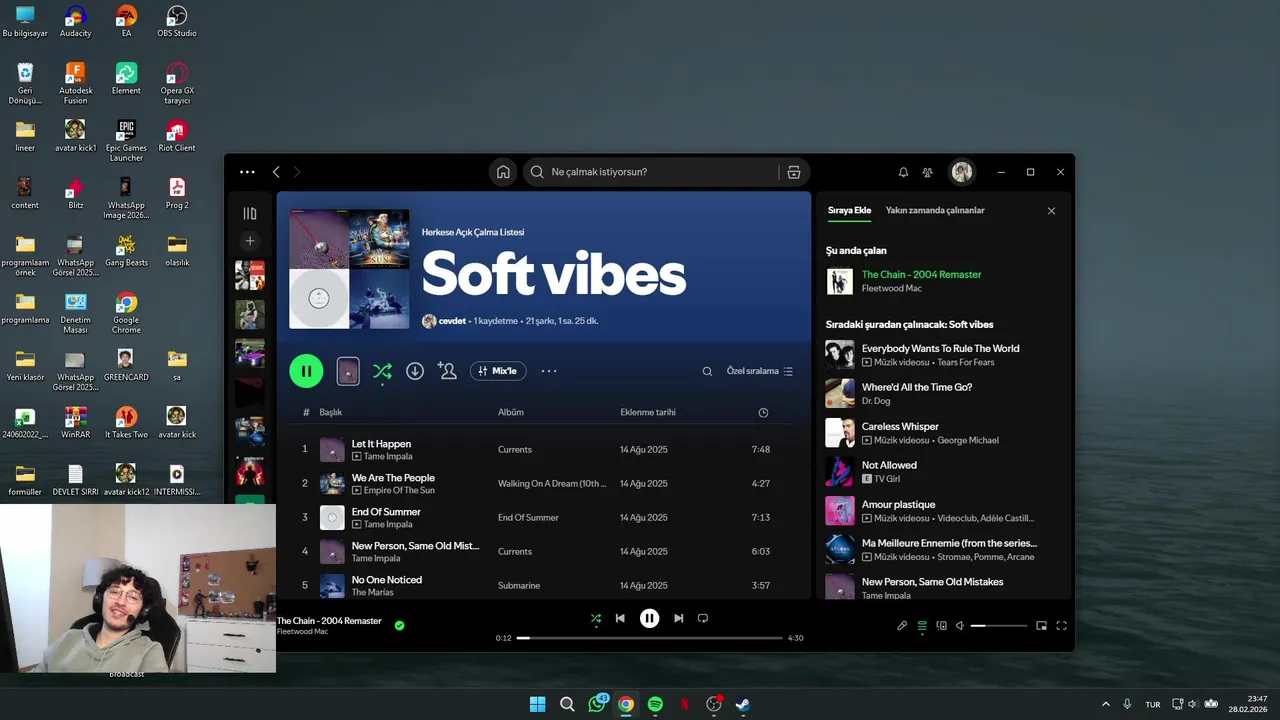Open Steam from the taskbar
This screenshot has height=720, width=1280.
coord(743,704)
